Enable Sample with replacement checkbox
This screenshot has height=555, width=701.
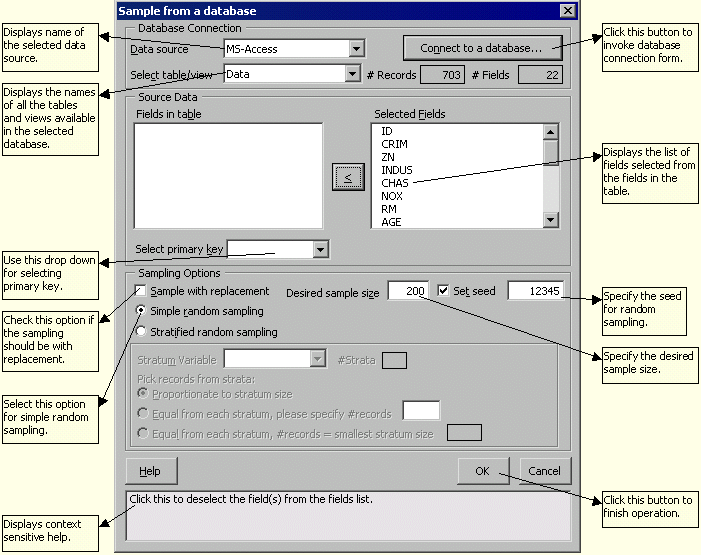pyautogui.click(x=141, y=291)
